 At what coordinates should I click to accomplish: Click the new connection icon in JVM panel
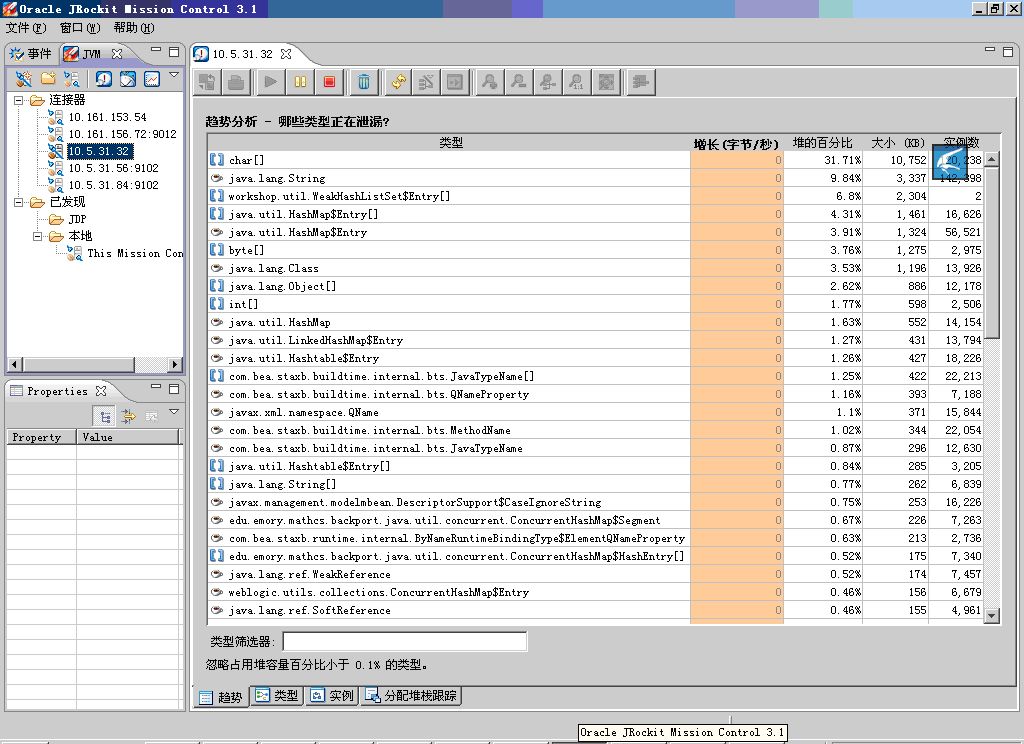(x=23, y=79)
